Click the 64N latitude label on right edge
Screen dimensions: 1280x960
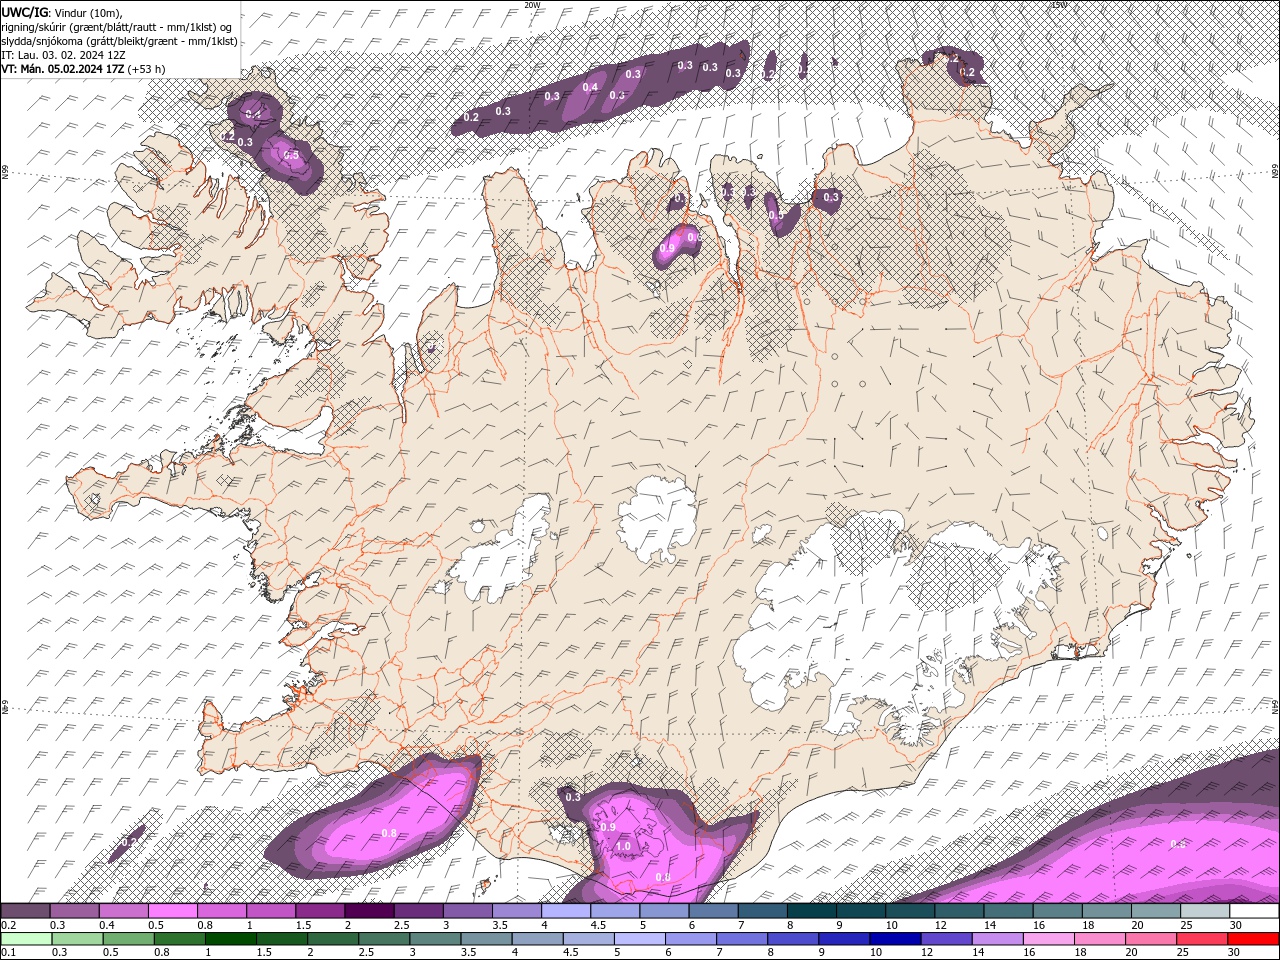(1275, 705)
